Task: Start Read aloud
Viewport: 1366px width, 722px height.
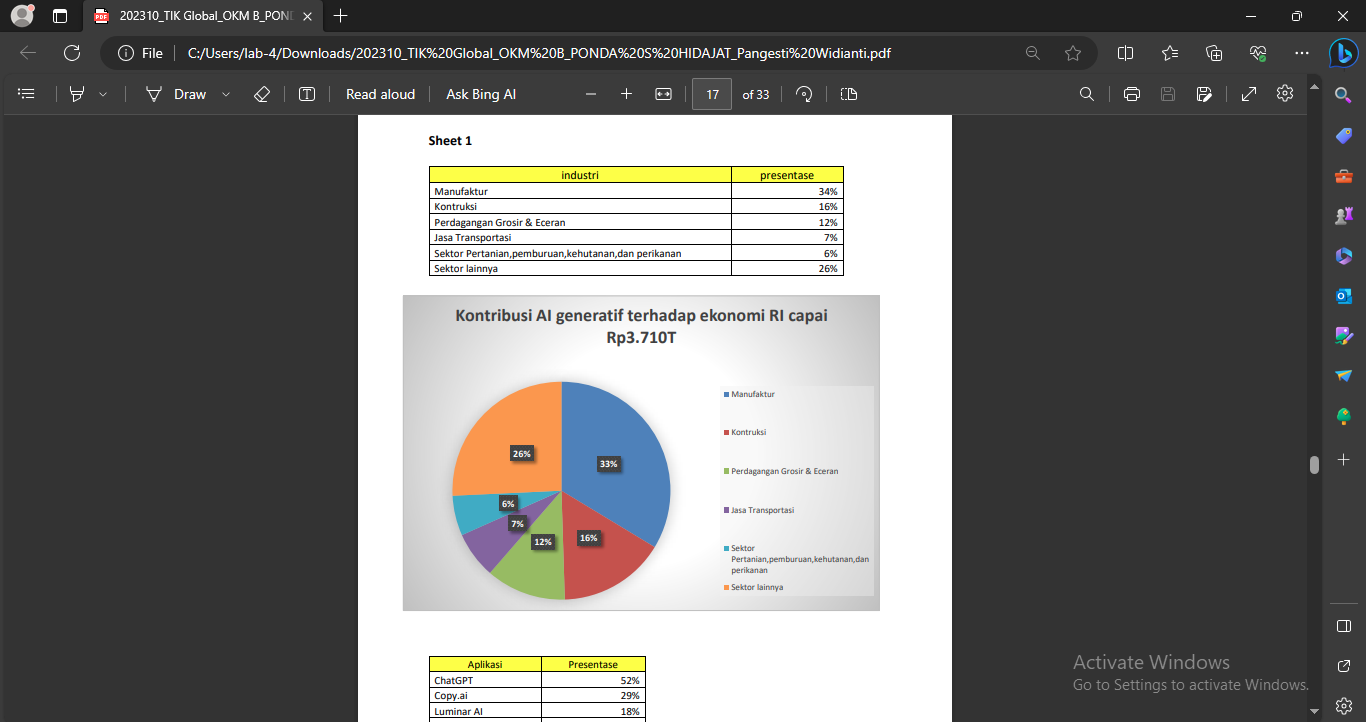Action: click(x=380, y=94)
